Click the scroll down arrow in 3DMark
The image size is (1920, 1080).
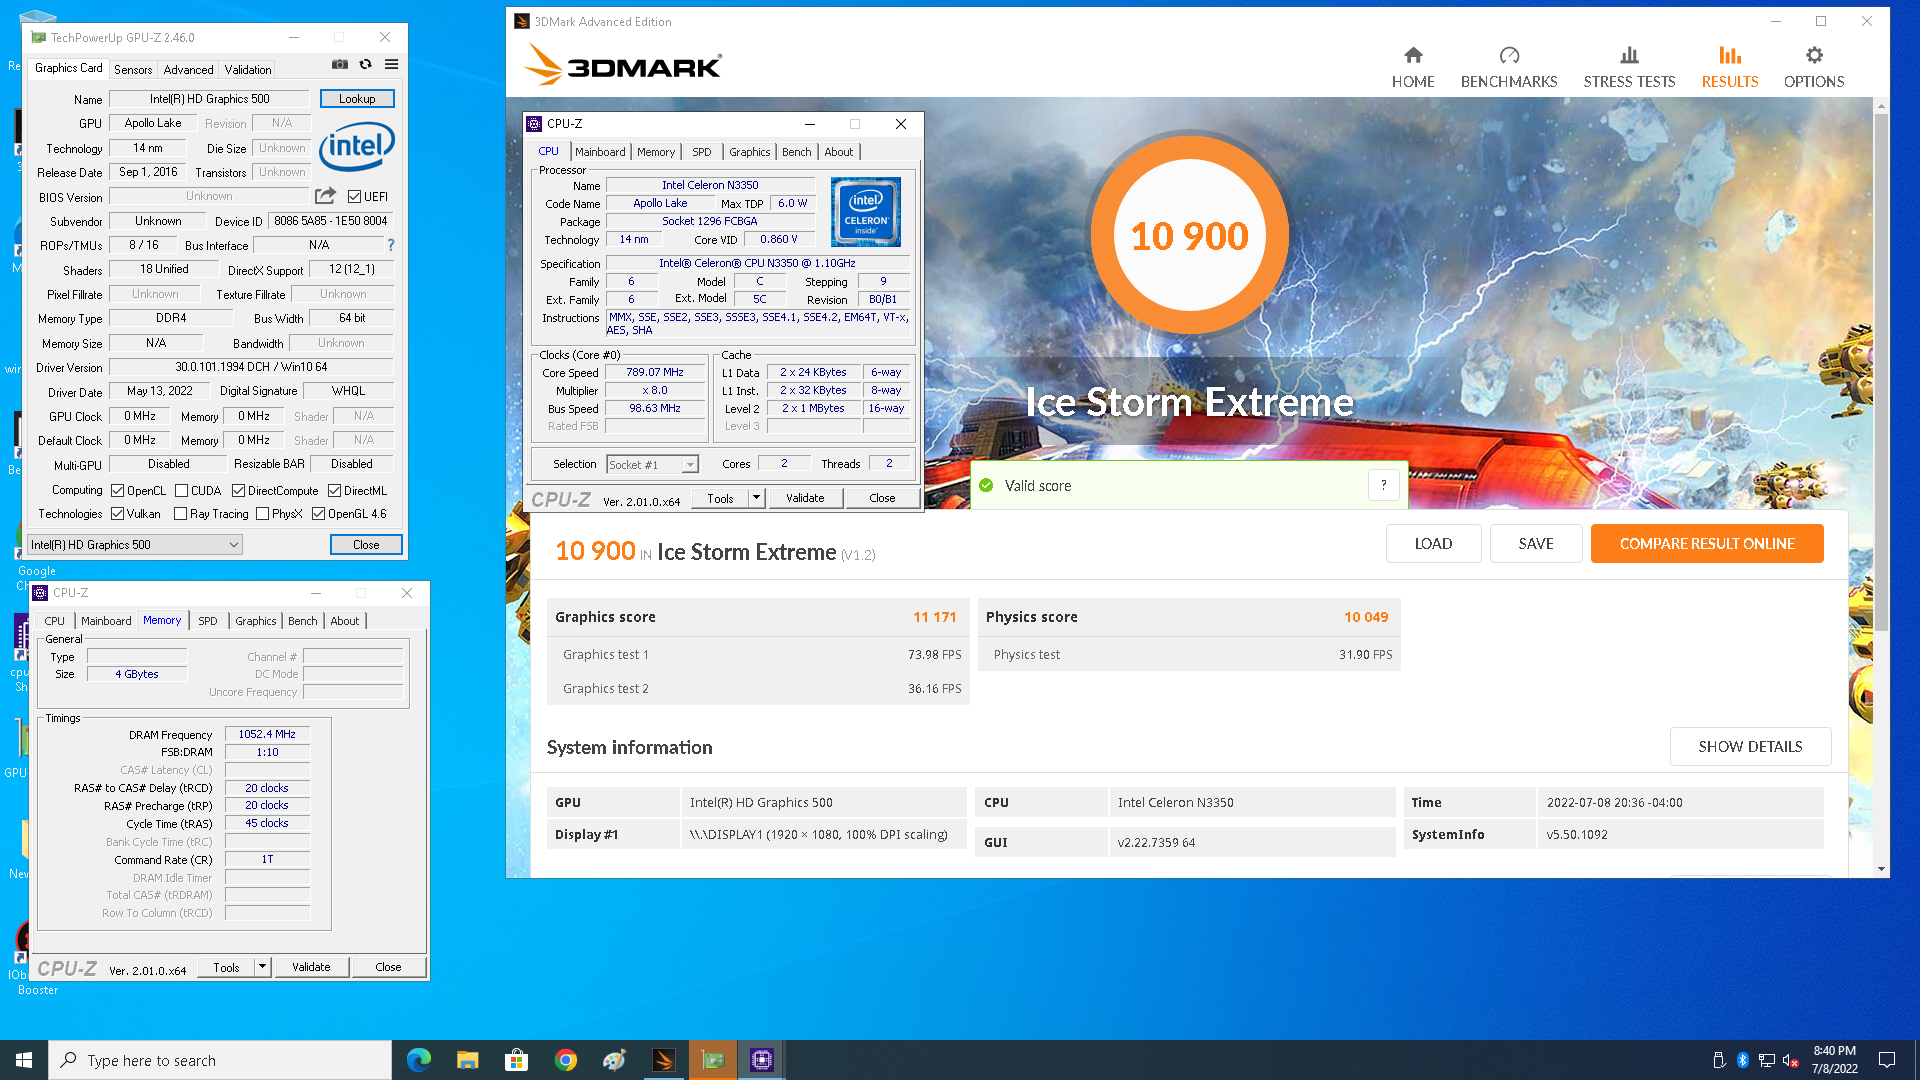click(x=1882, y=869)
